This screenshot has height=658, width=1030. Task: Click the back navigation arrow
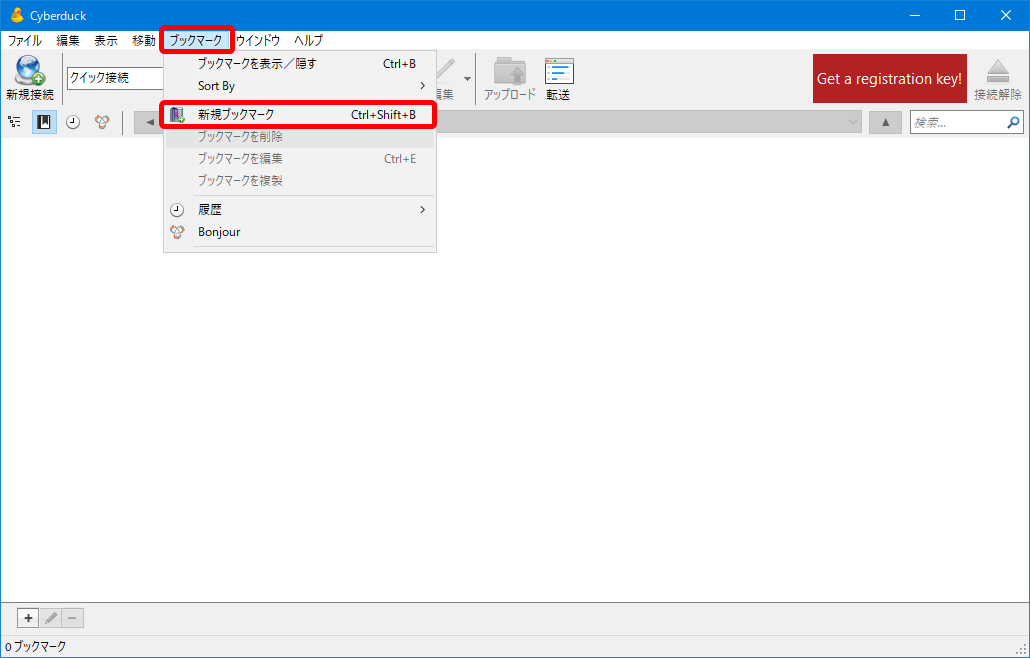point(149,122)
